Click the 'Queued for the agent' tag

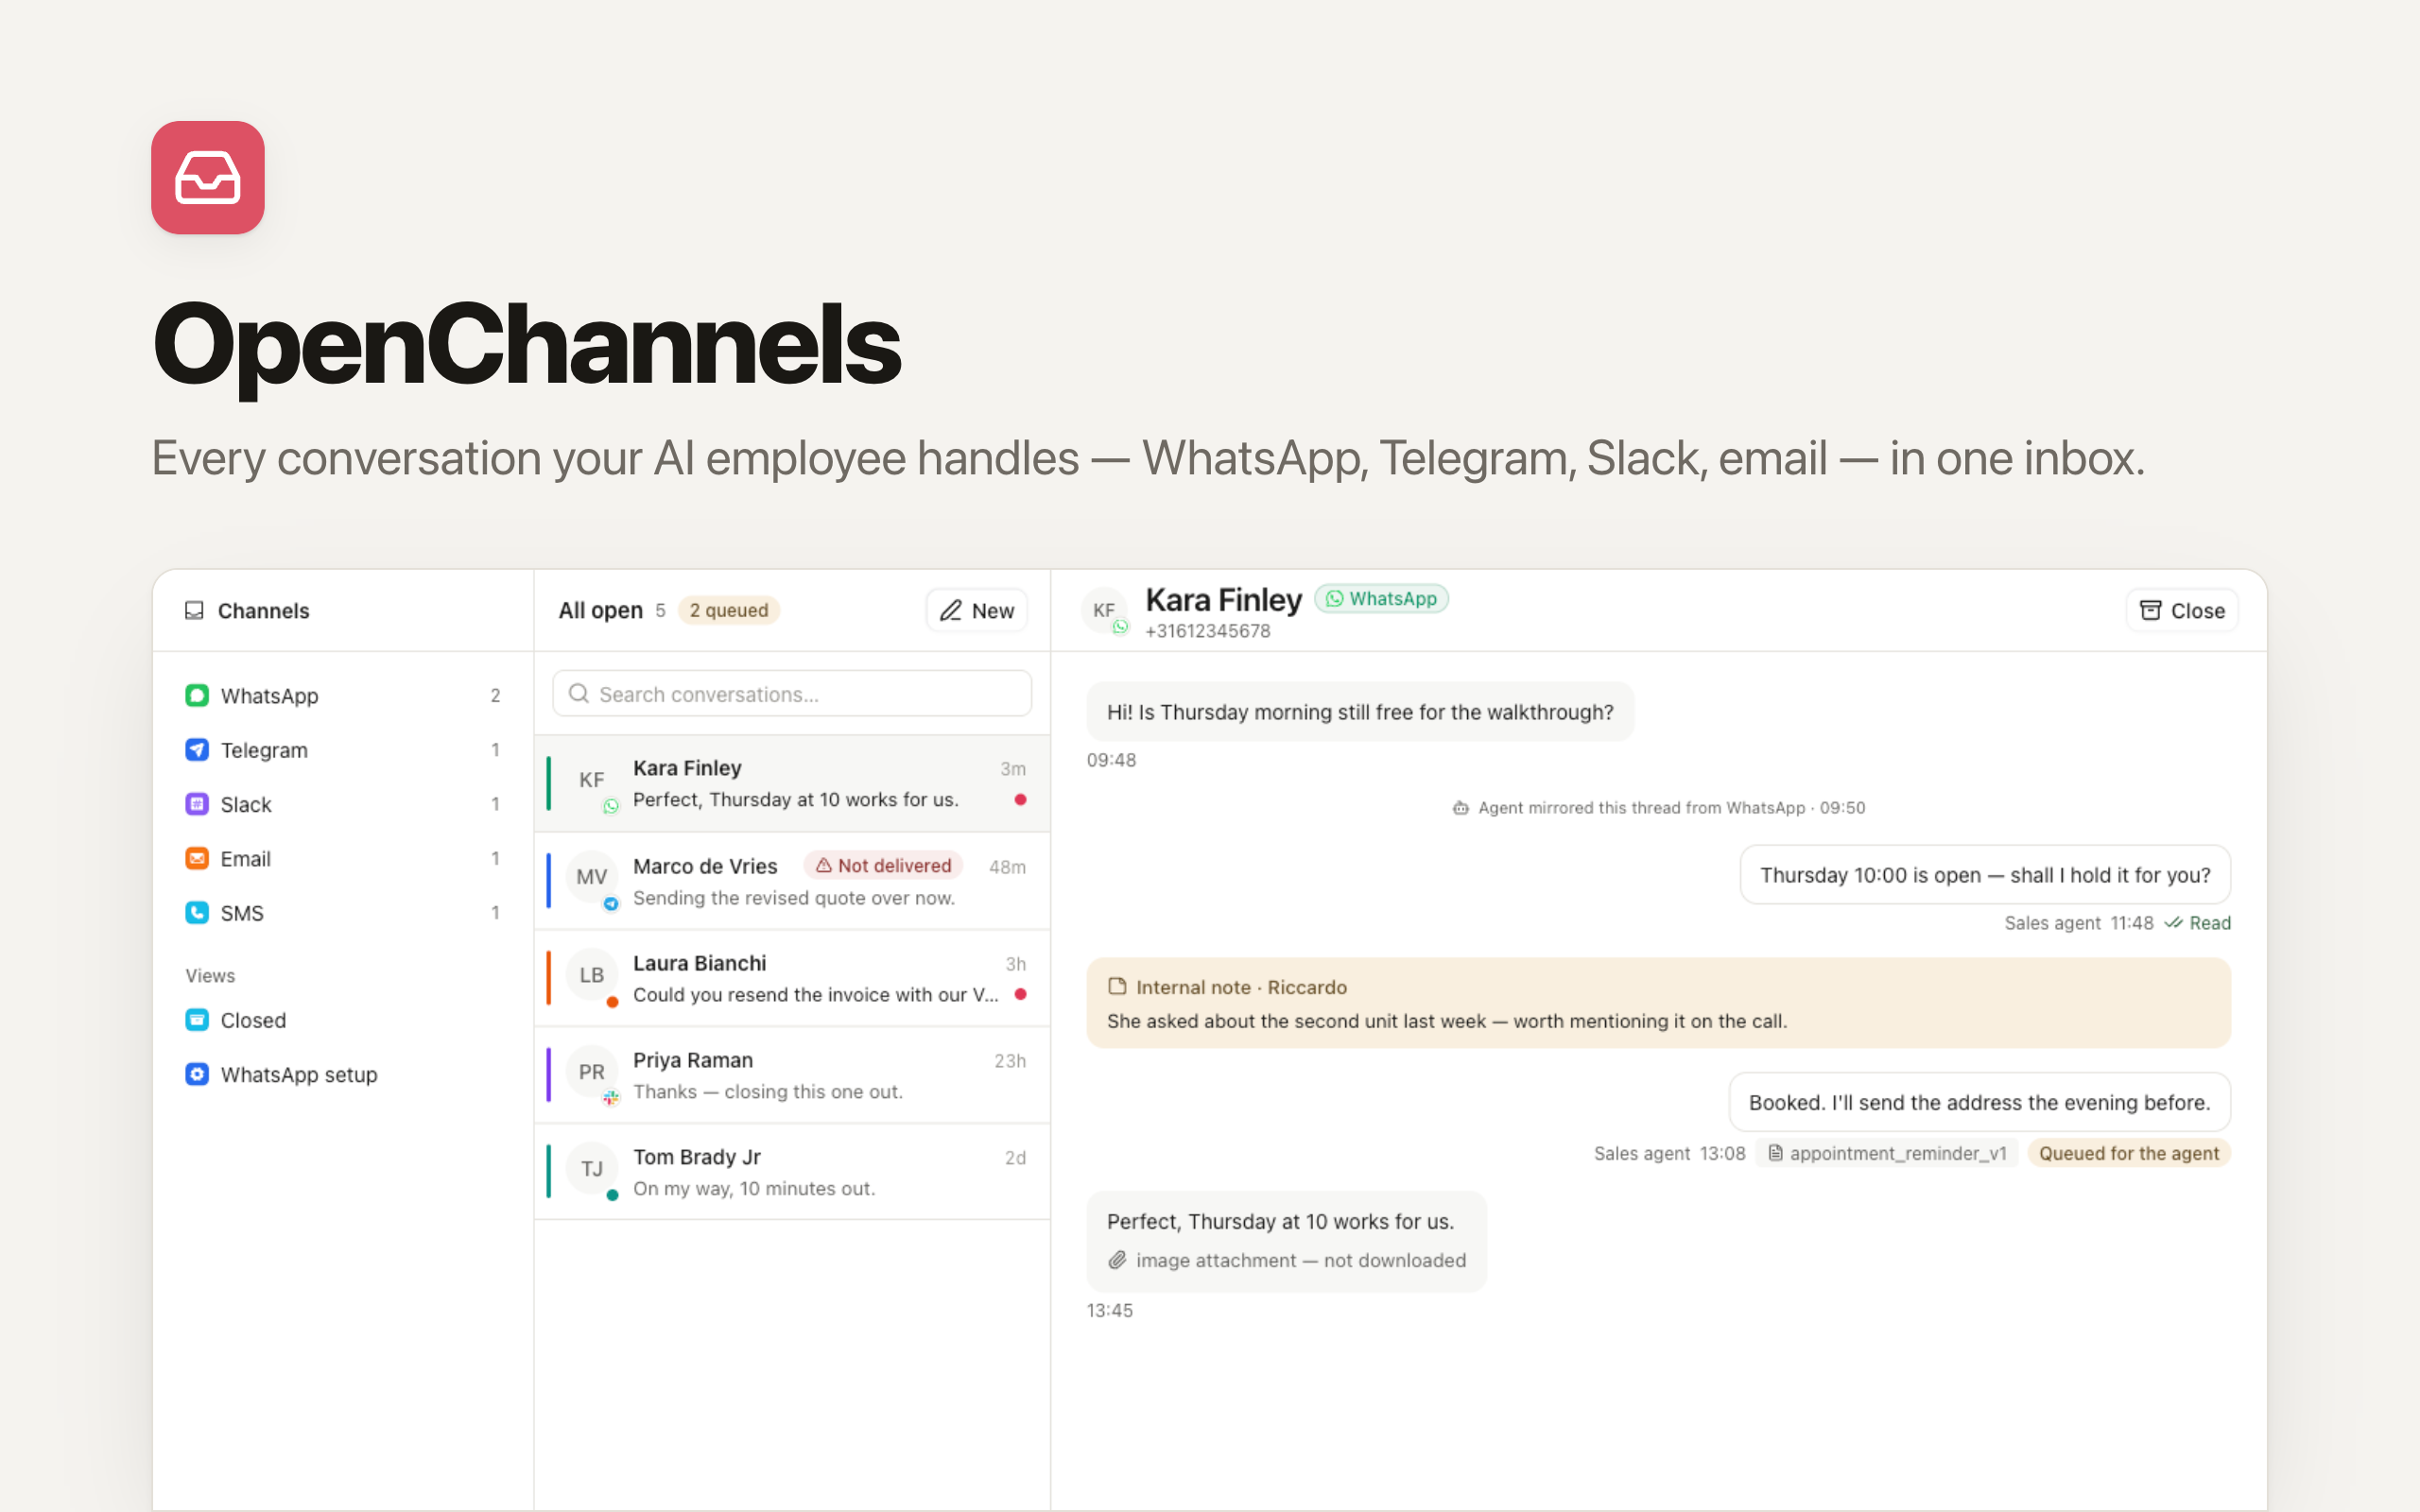pos(2129,1153)
